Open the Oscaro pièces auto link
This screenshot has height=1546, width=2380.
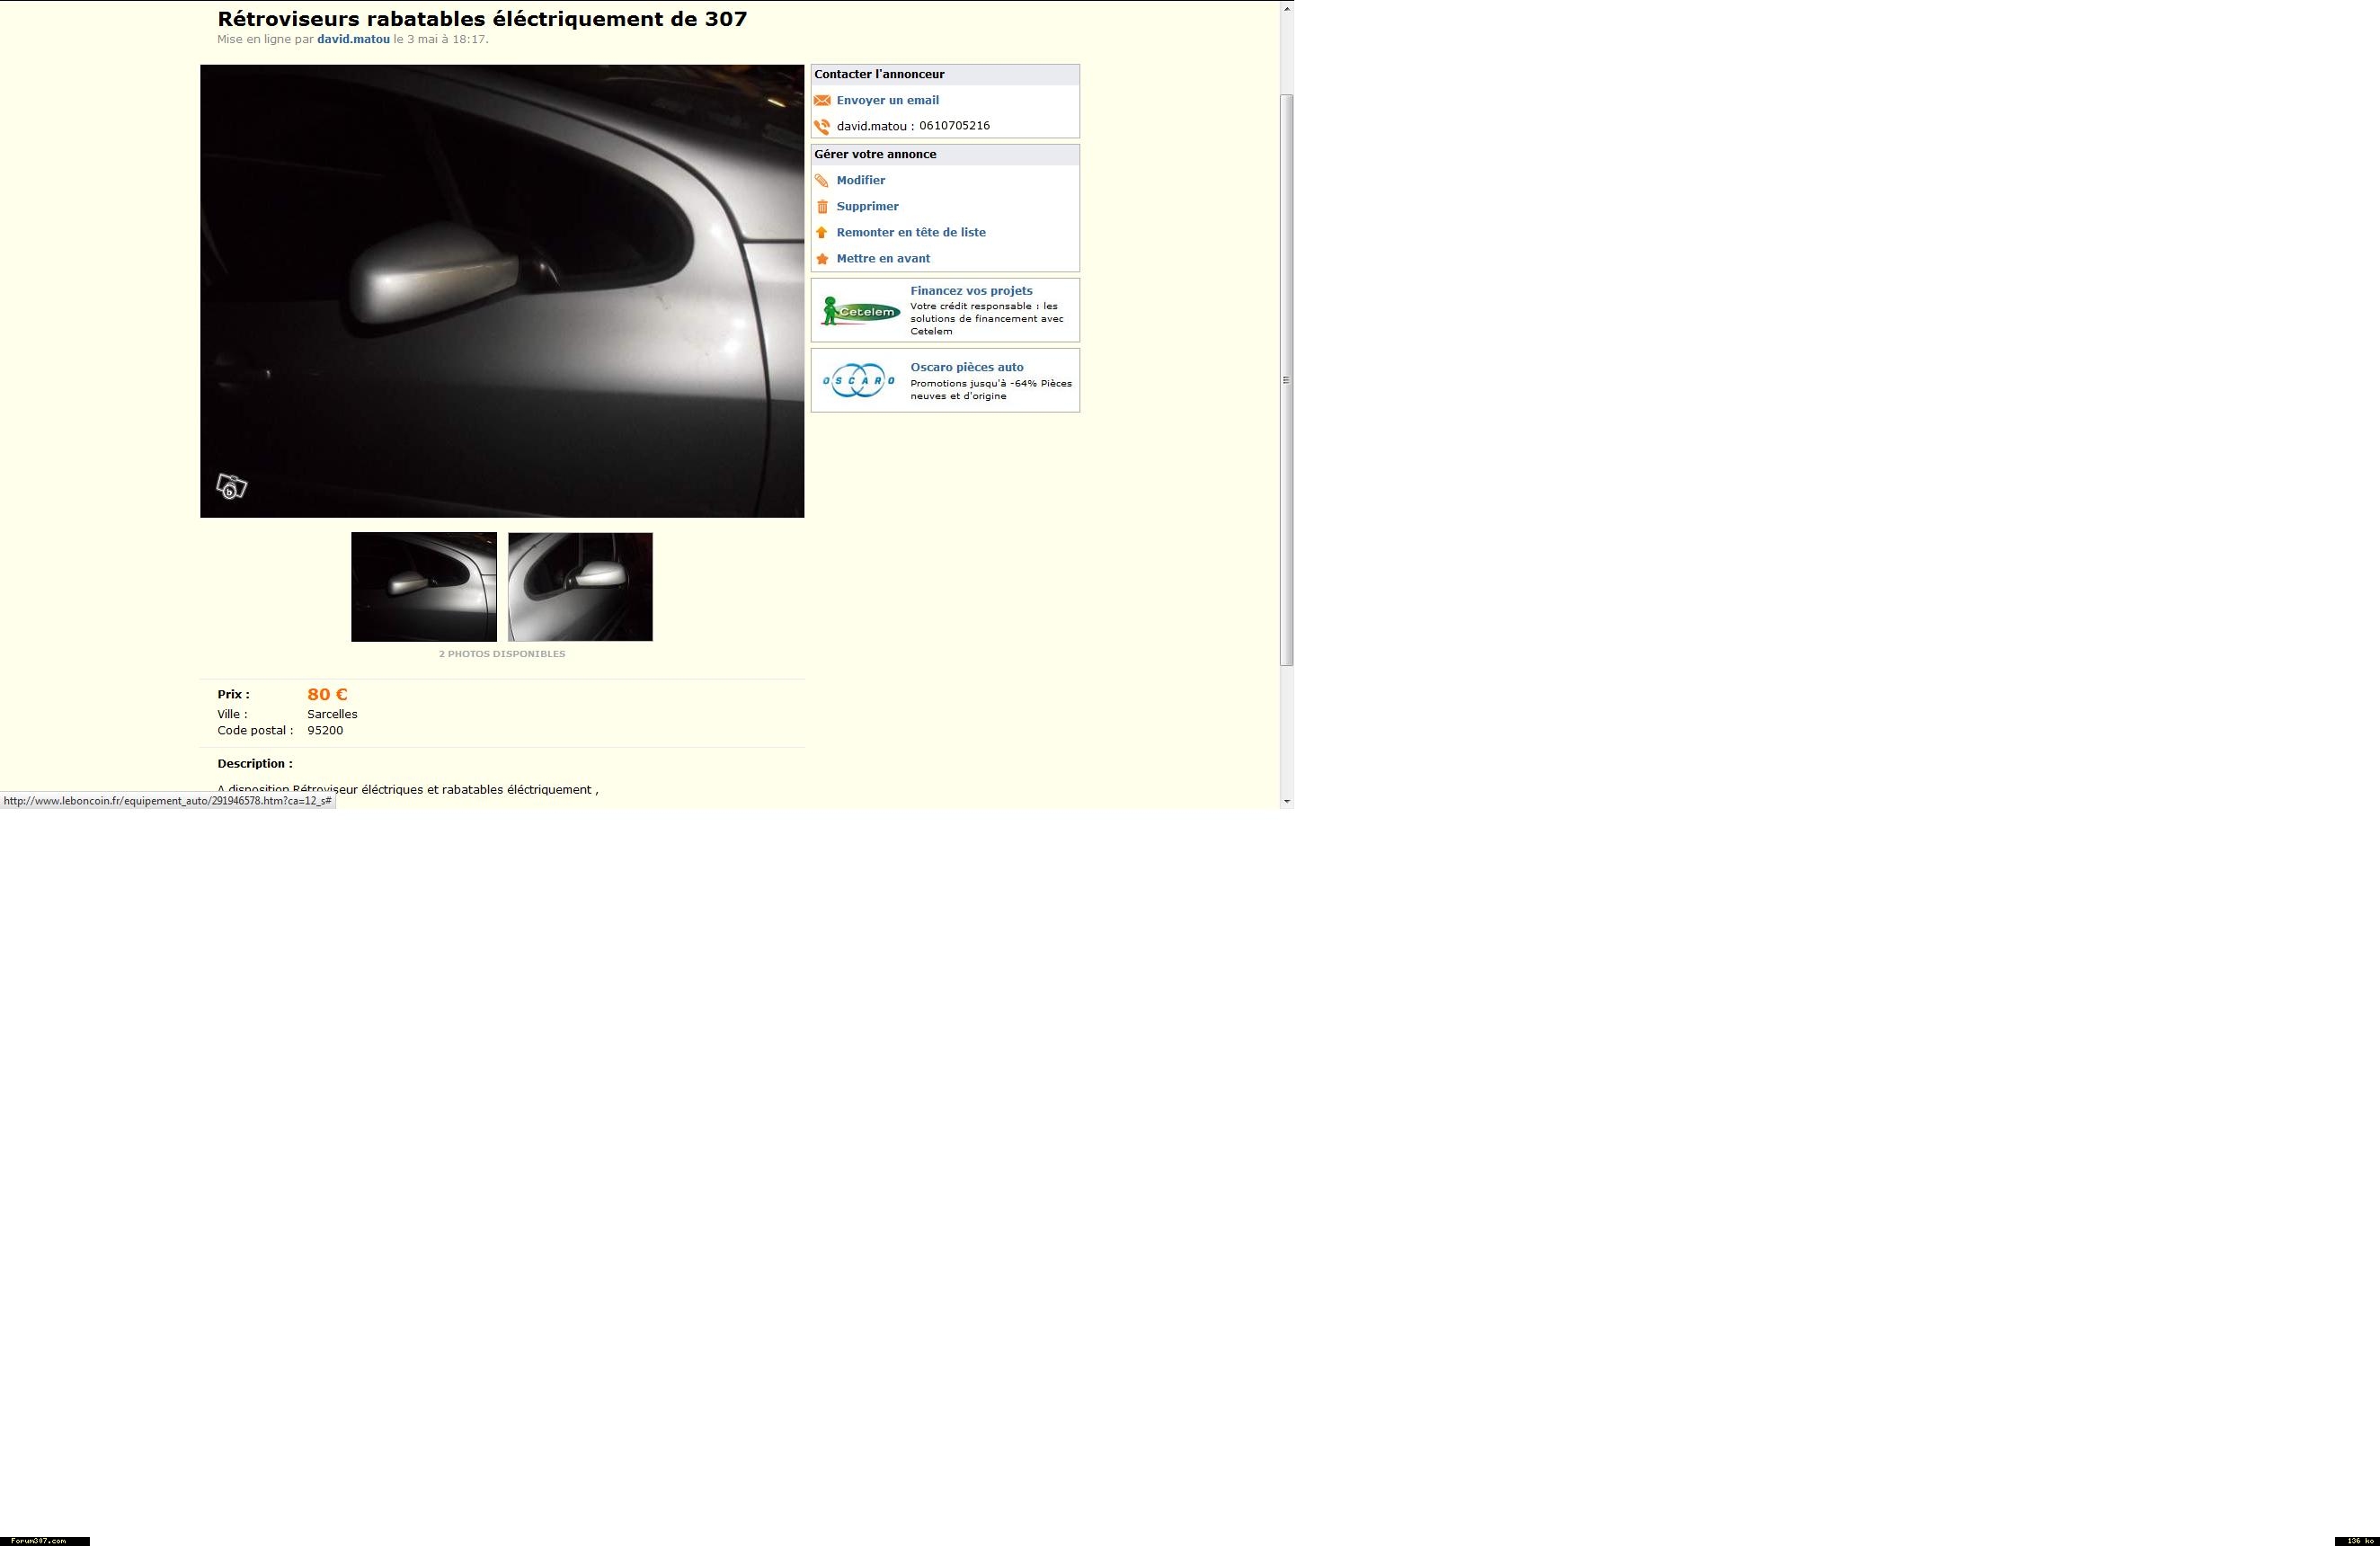tap(966, 367)
